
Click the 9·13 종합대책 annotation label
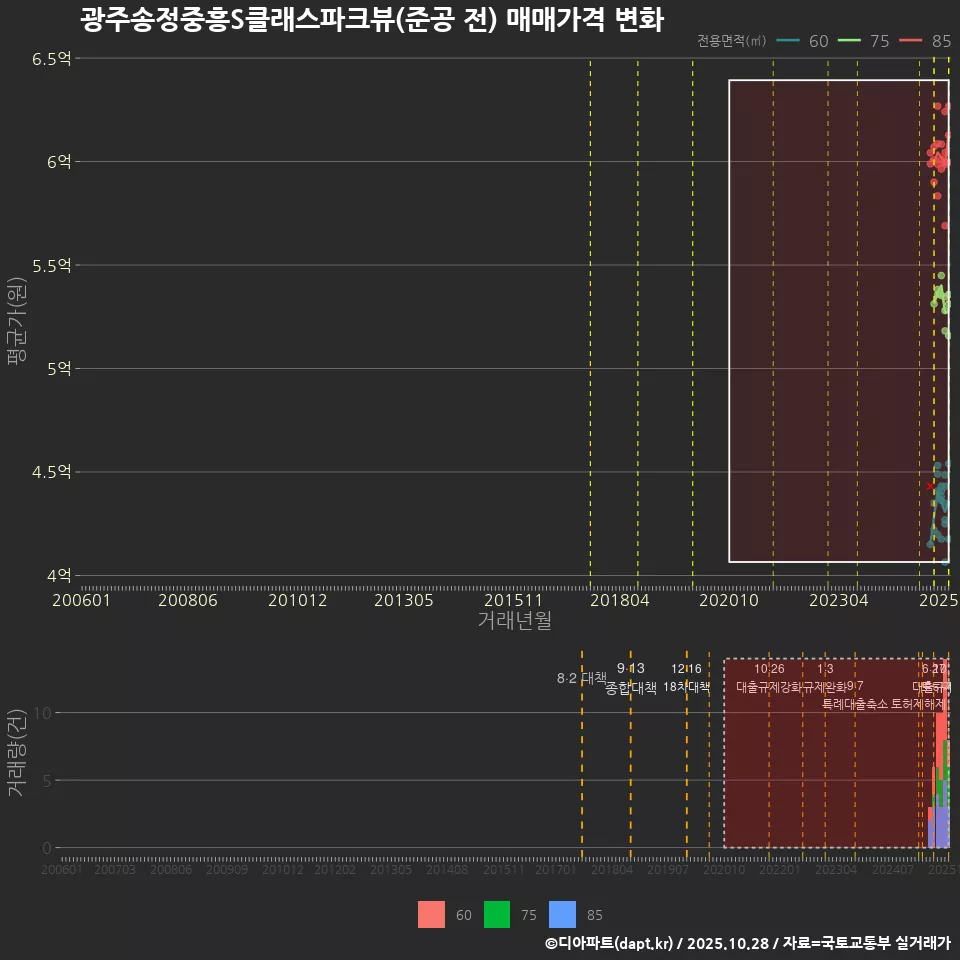[631, 677]
